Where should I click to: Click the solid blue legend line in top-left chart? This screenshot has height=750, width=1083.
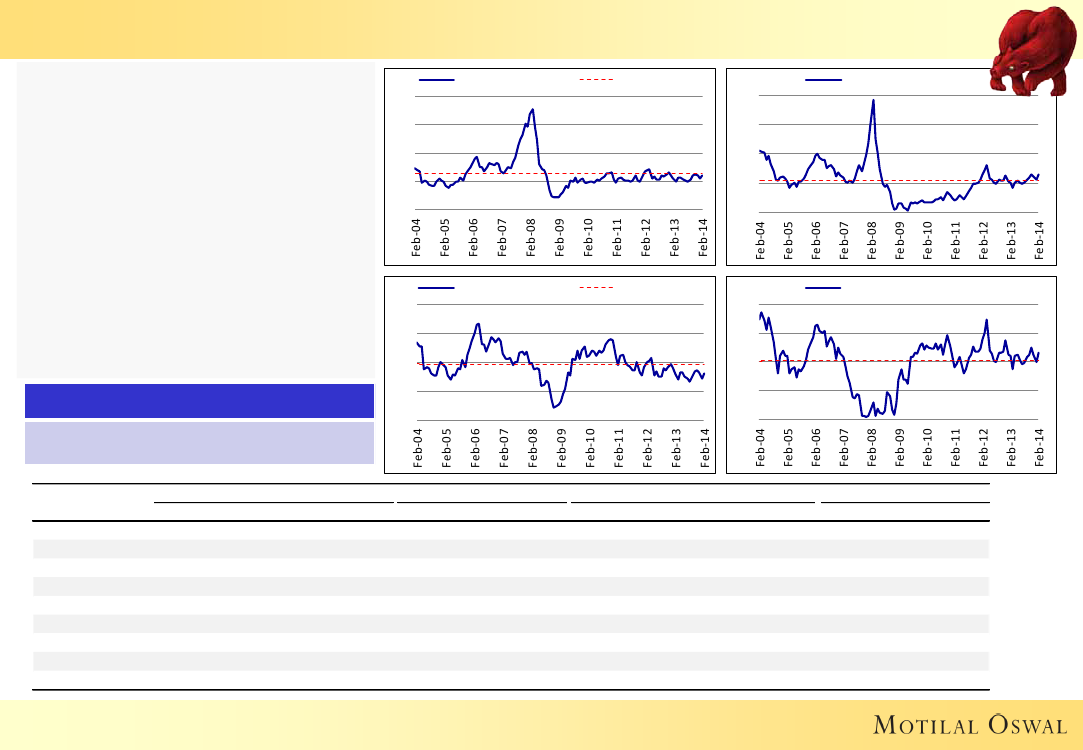(436, 79)
